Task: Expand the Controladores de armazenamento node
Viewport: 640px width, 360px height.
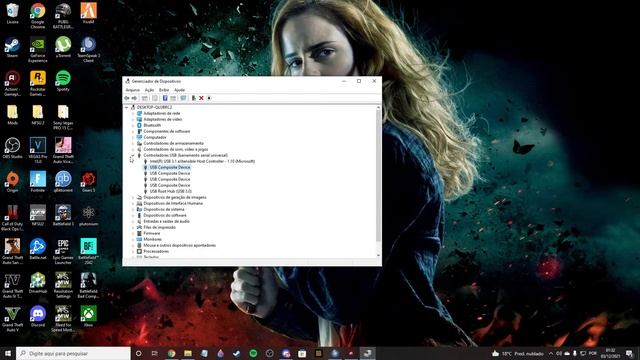Action: (x=133, y=143)
